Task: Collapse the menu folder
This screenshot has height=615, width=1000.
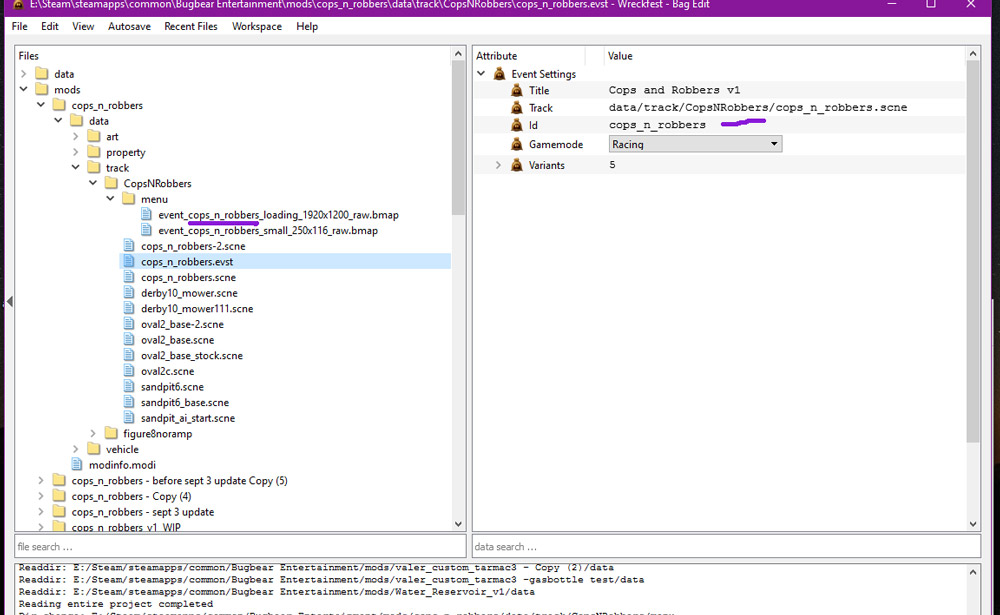Action: (110, 198)
